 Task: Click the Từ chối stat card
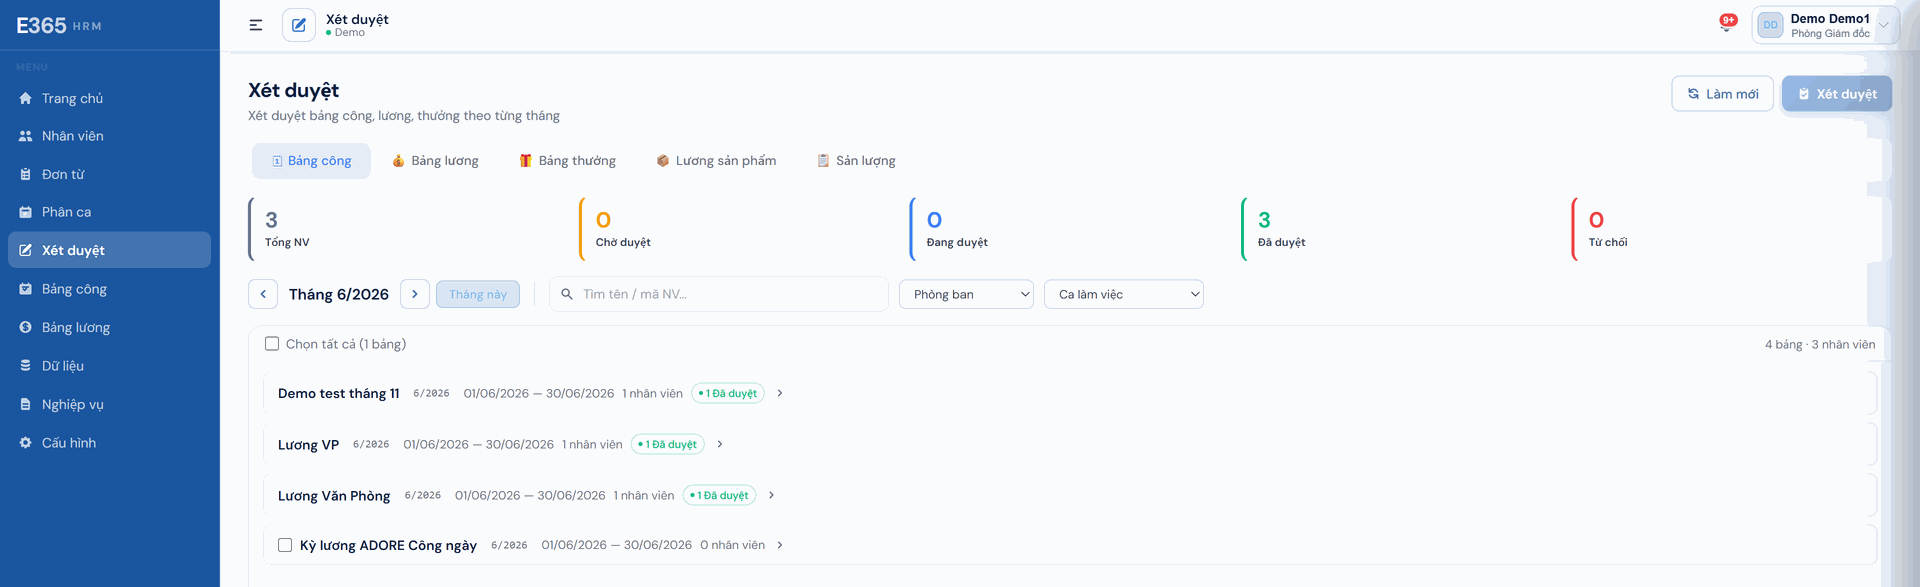point(1732,229)
